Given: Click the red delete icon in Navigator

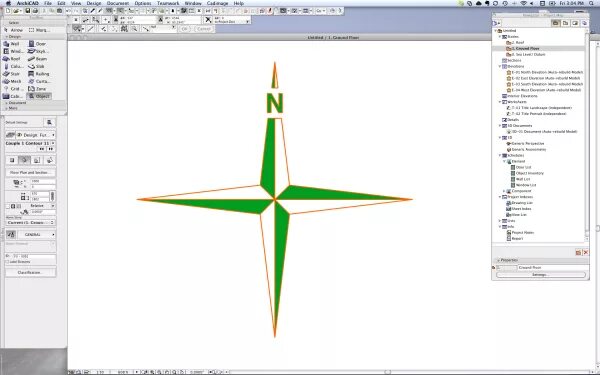Looking at the screenshot, I should [585, 253].
